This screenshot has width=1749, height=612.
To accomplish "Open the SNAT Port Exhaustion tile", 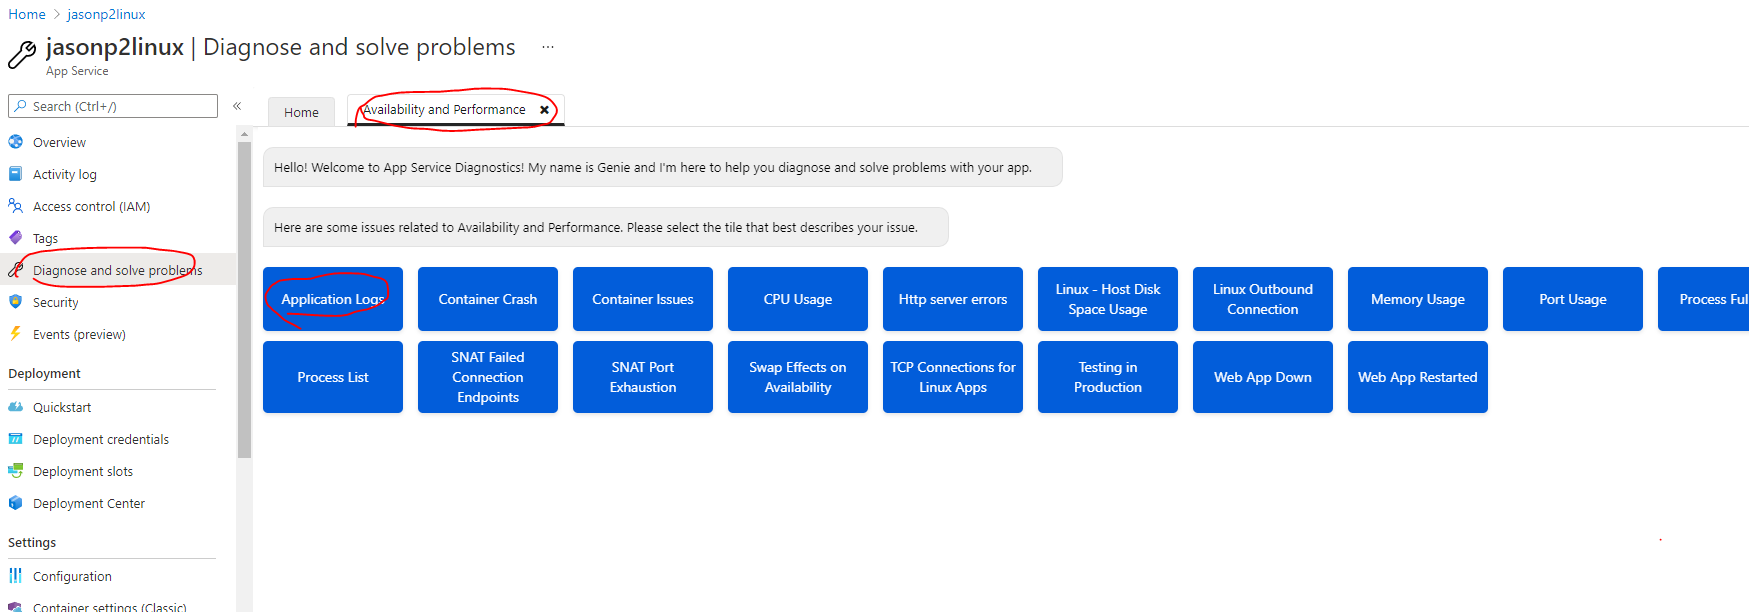I will (643, 377).
